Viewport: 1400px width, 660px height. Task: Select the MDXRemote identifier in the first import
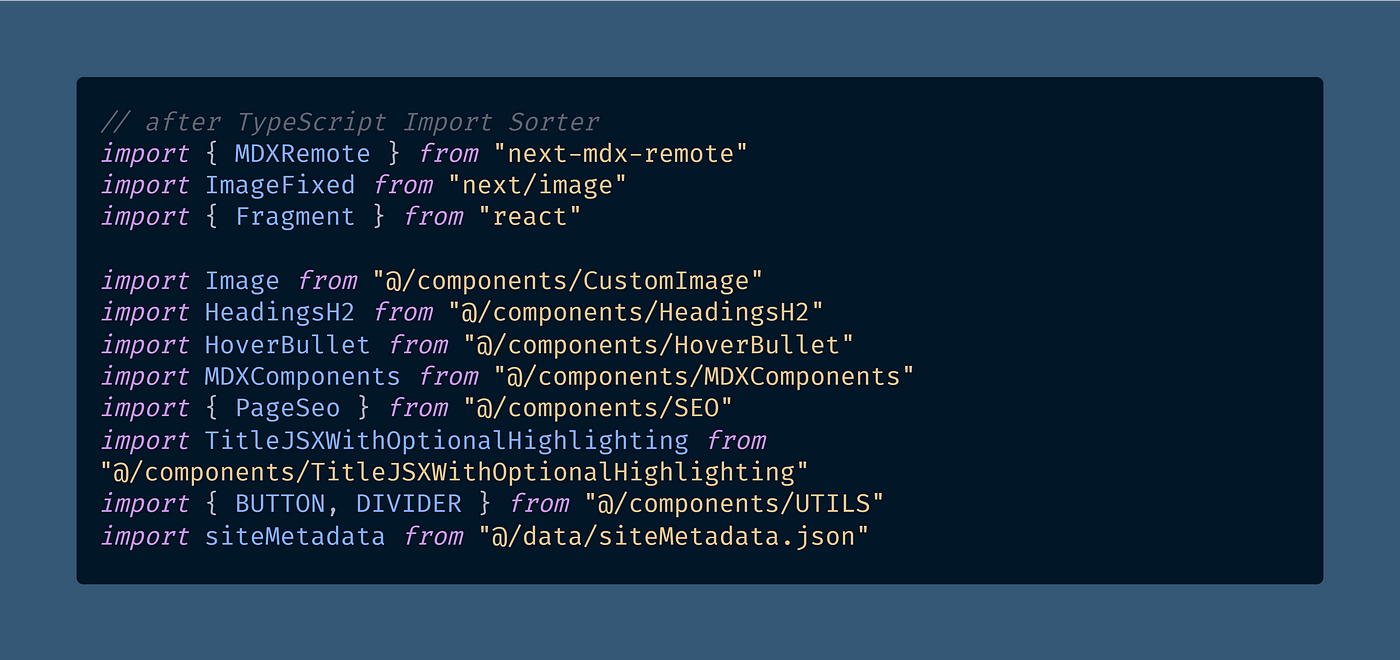pos(302,154)
